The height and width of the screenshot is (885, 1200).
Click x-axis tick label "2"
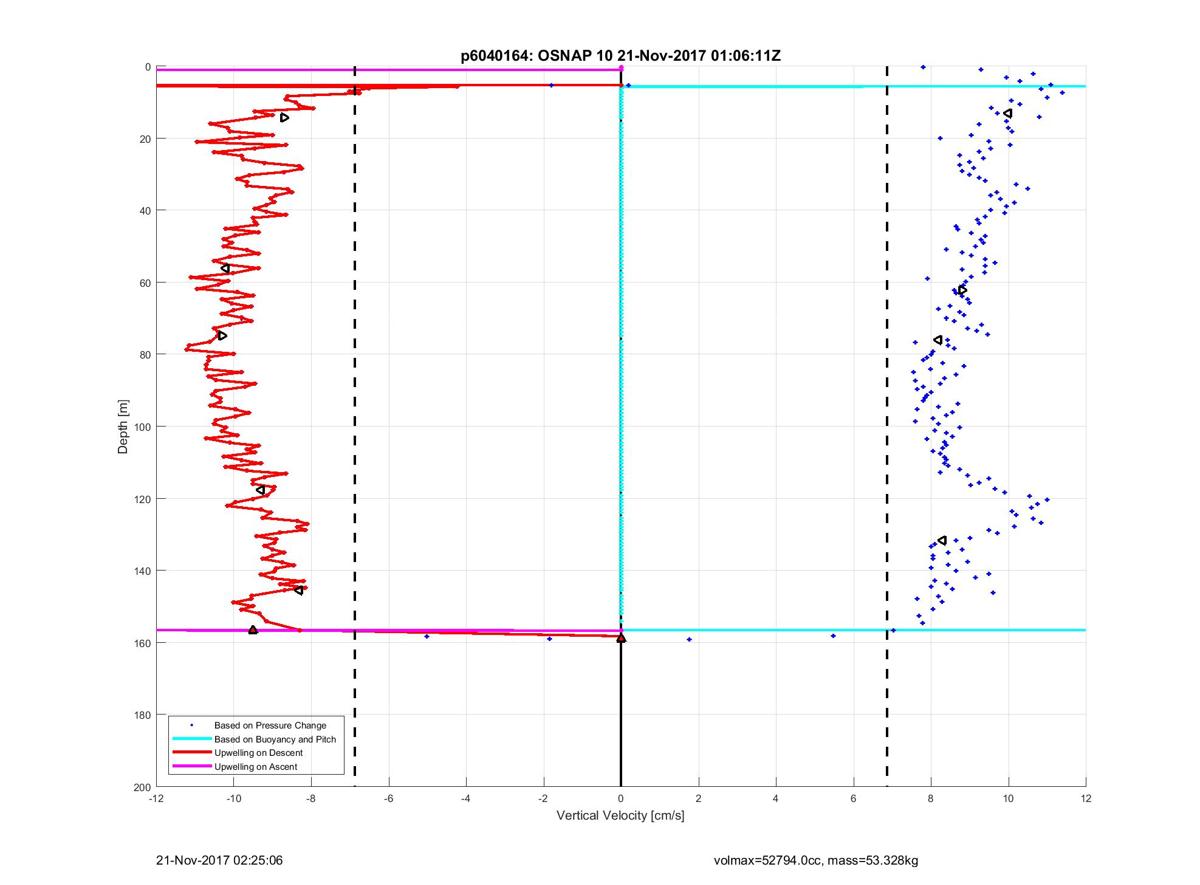pos(698,799)
